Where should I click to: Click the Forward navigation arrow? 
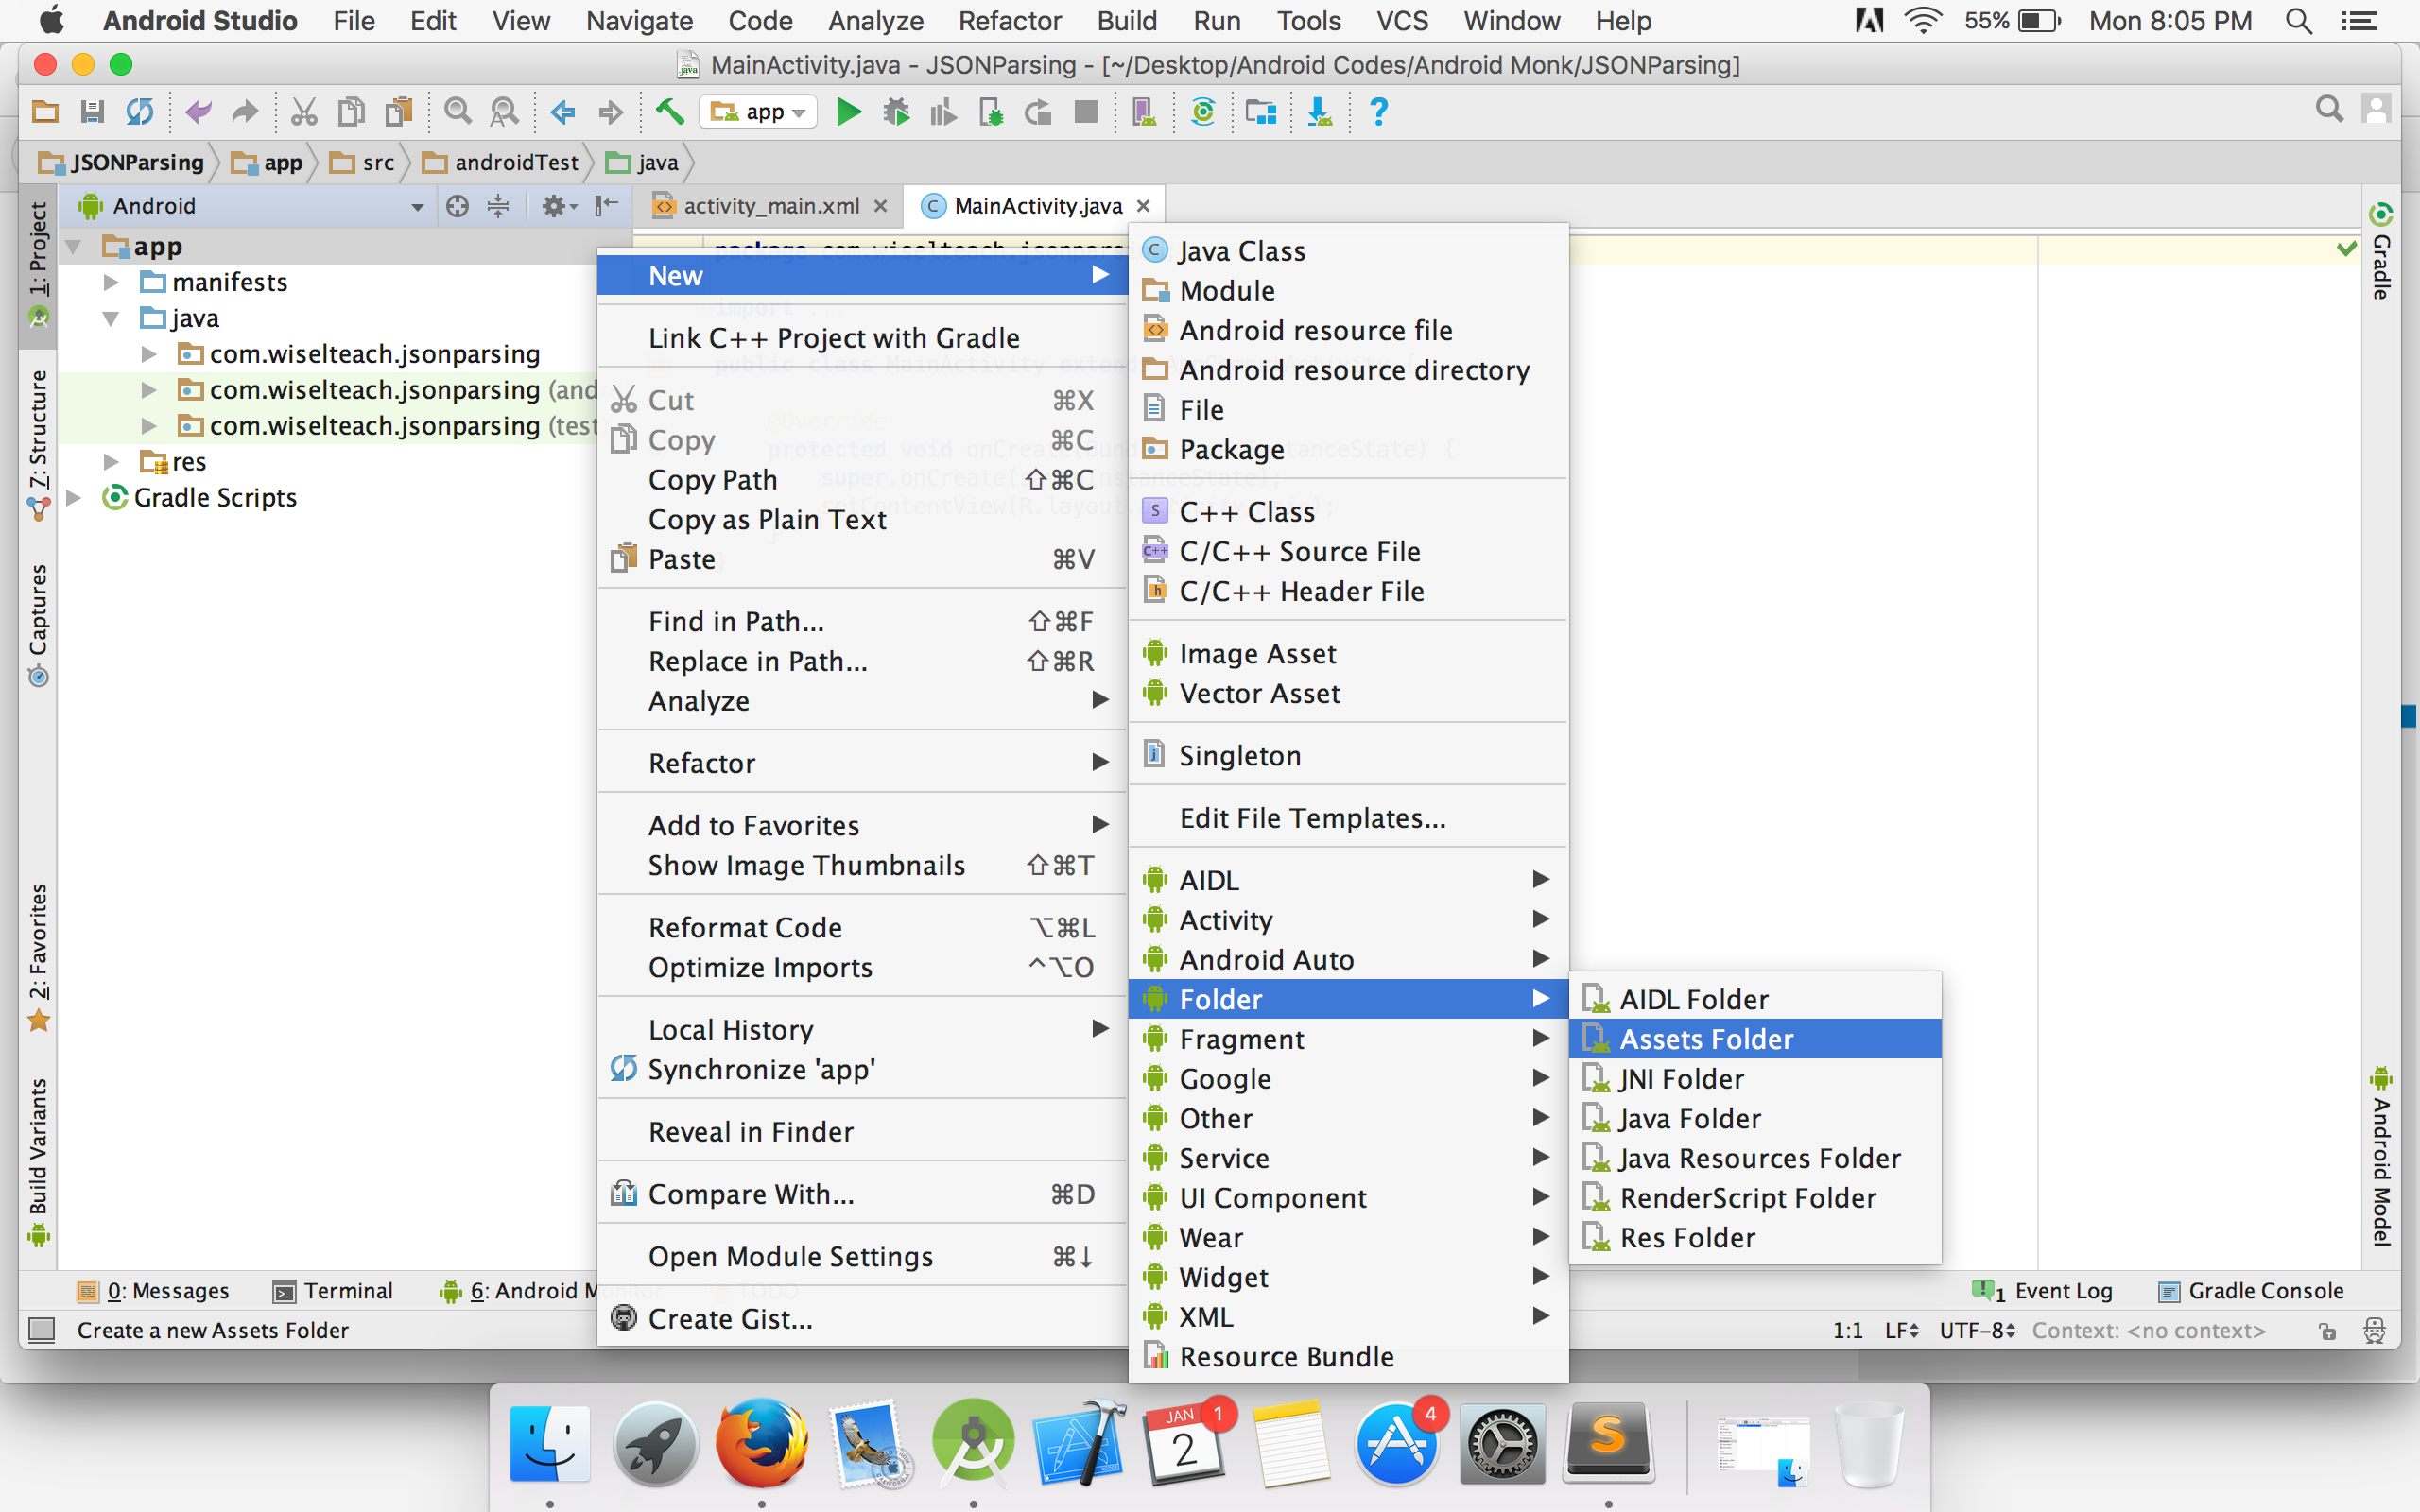point(611,112)
